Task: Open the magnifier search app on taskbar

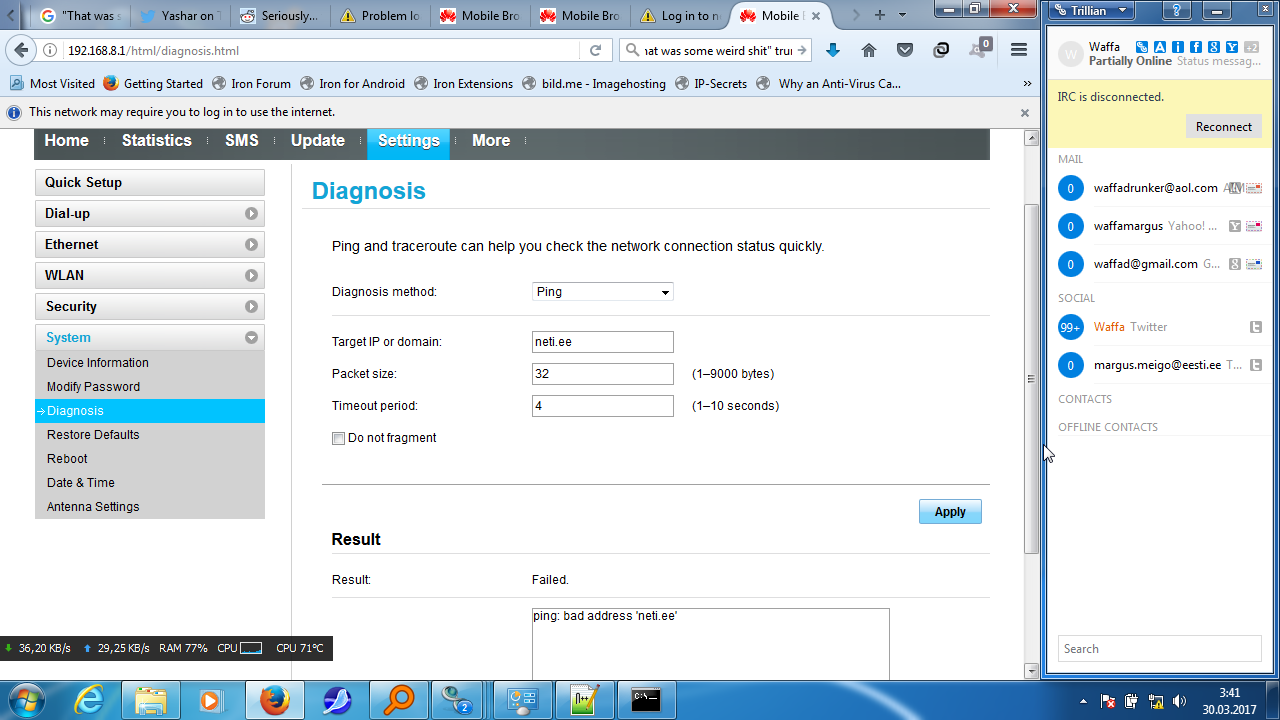Action: coord(399,700)
